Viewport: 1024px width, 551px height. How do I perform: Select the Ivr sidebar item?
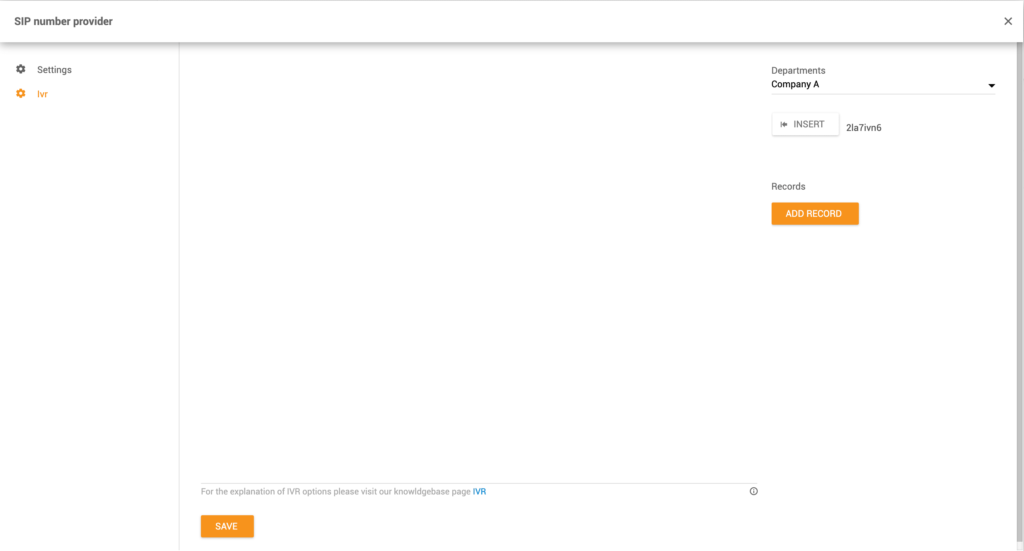tap(42, 94)
